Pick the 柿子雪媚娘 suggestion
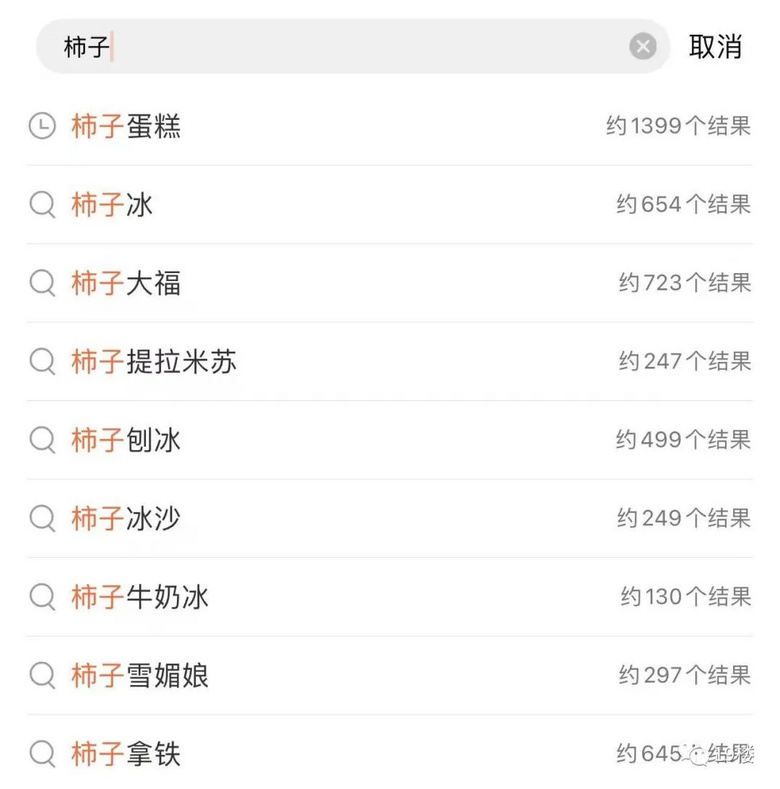The height and width of the screenshot is (789, 780). pos(390,675)
